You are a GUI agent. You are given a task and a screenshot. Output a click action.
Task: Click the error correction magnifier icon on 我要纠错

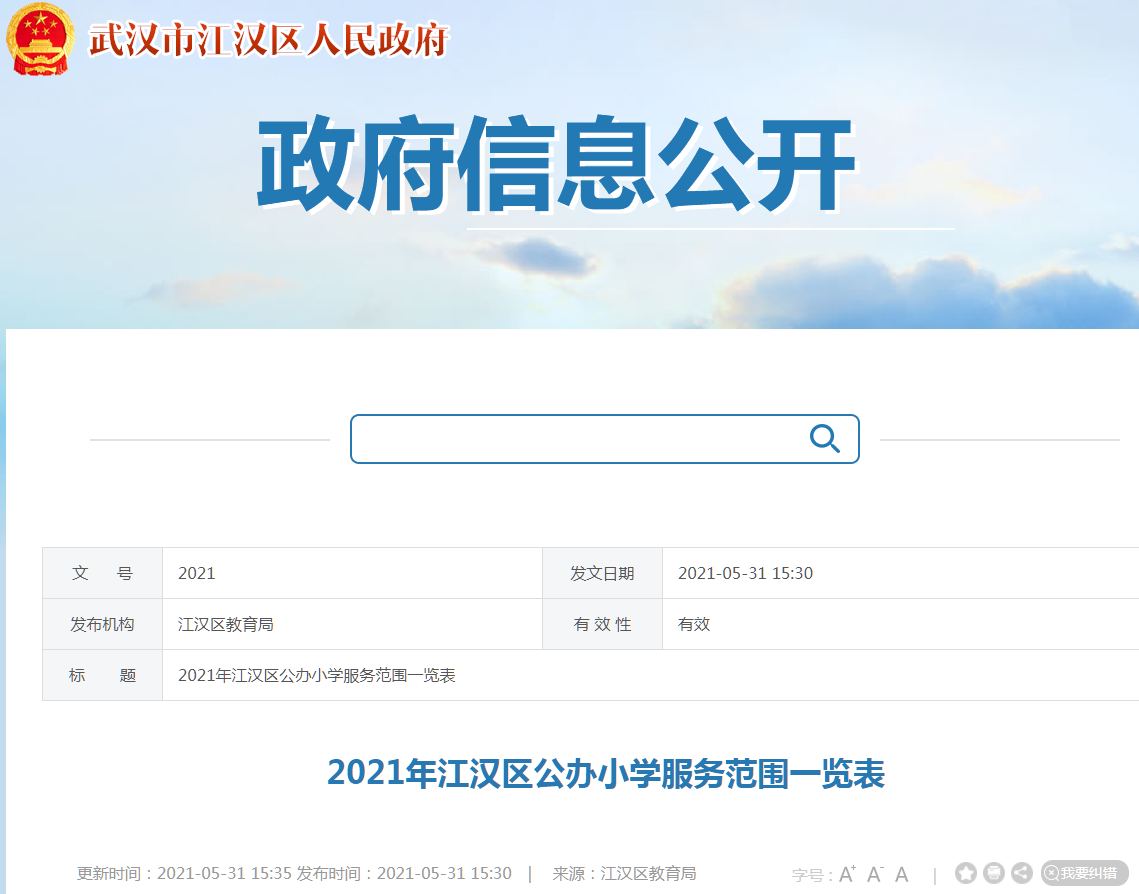[1051, 872]
